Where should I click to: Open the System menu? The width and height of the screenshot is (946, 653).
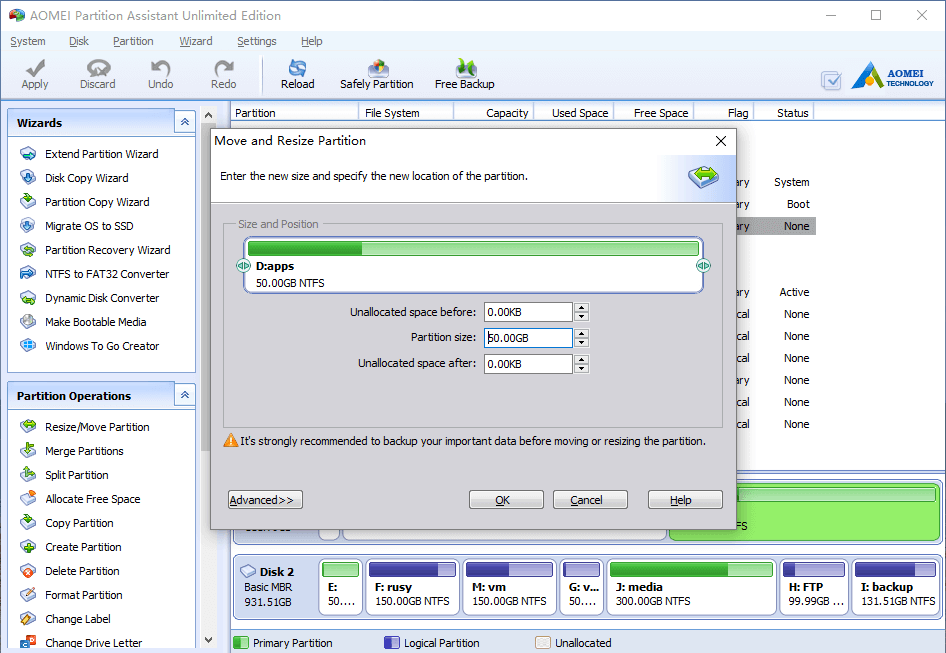28,41
